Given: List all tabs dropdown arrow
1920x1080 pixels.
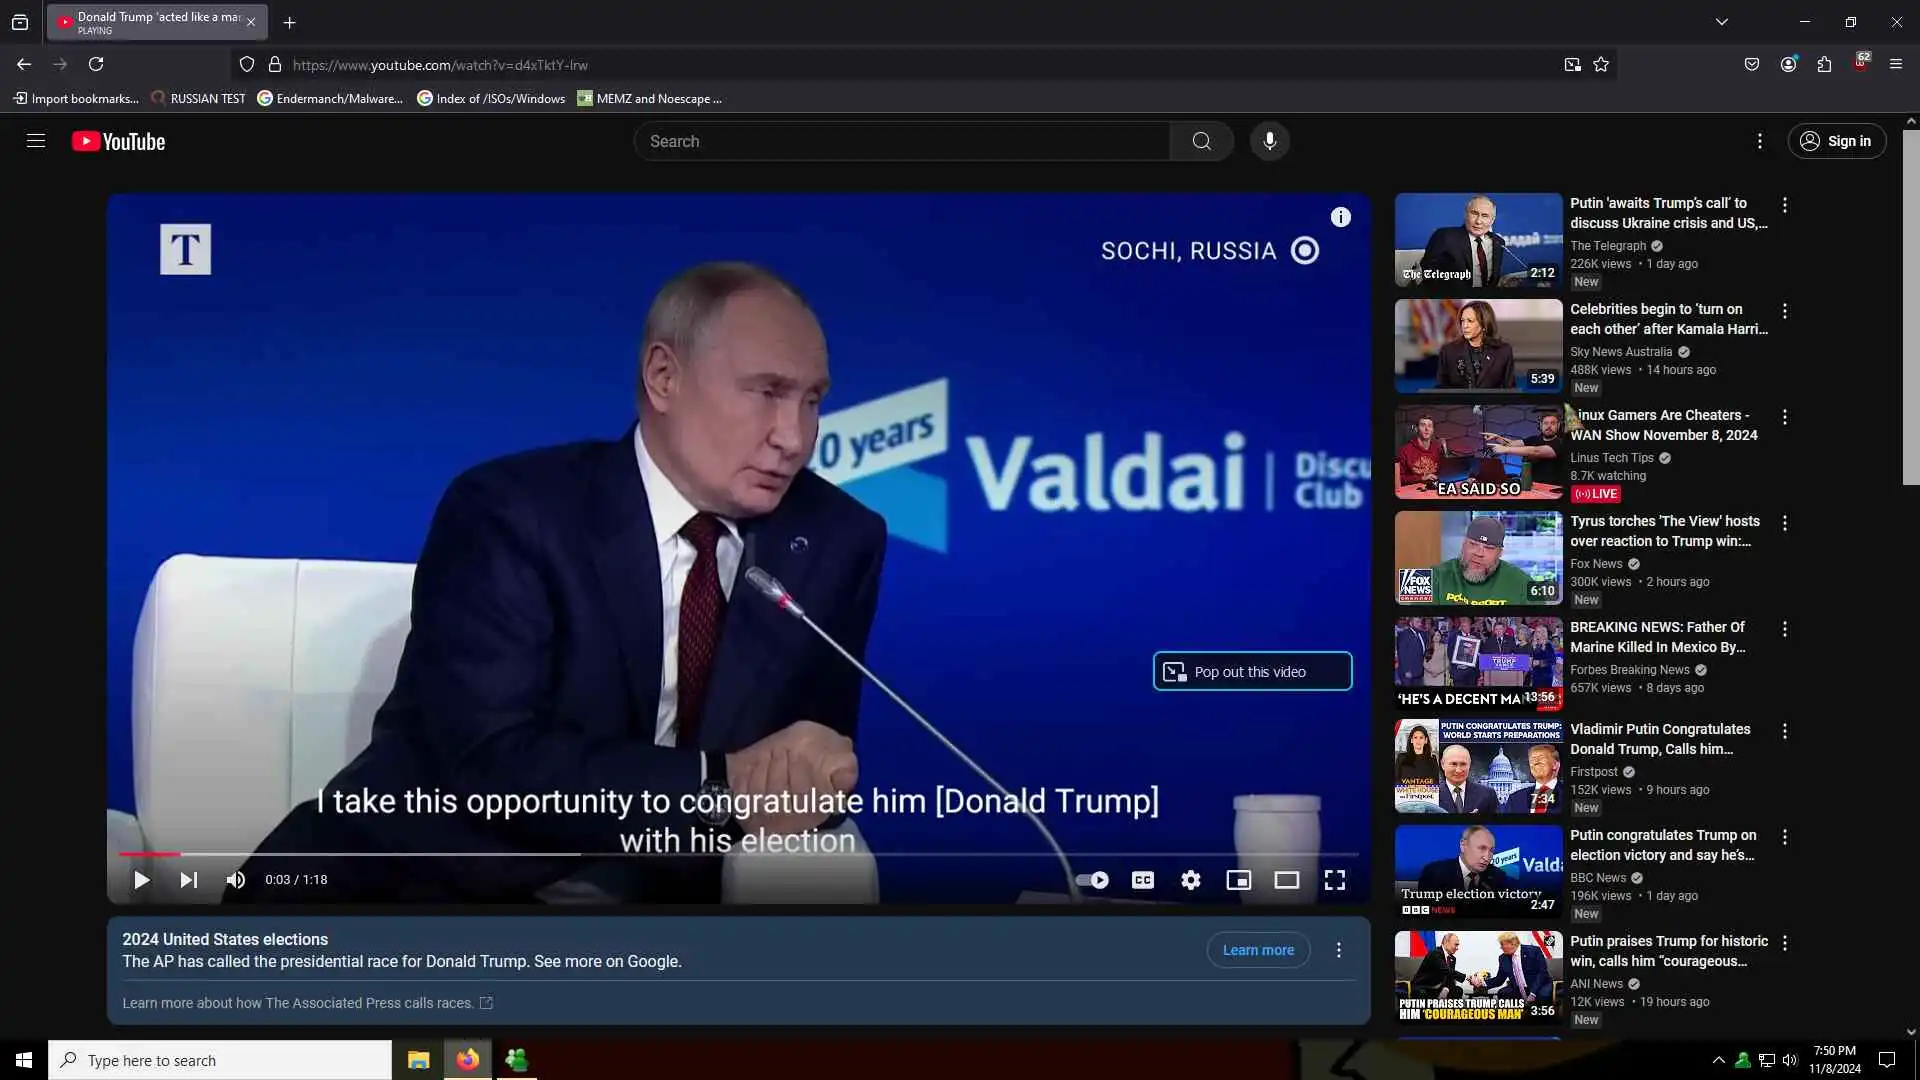Looking at the screenshot, I should [1721, 22].
